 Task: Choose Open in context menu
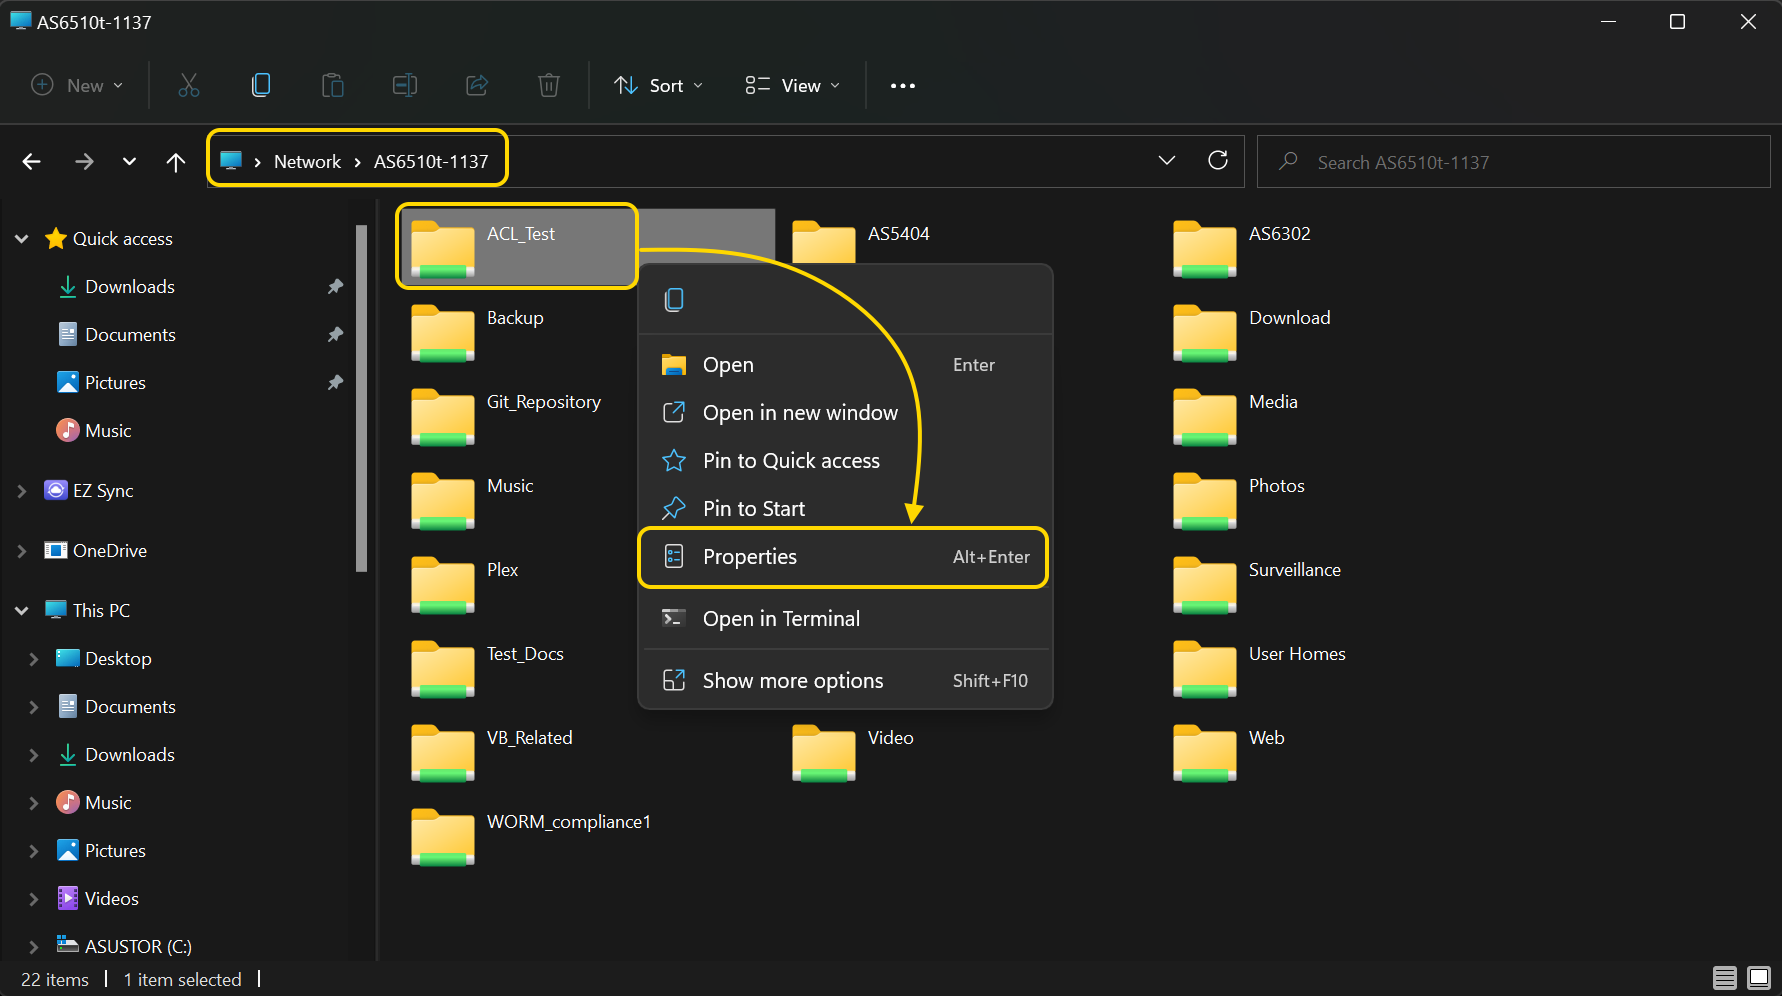845,365
